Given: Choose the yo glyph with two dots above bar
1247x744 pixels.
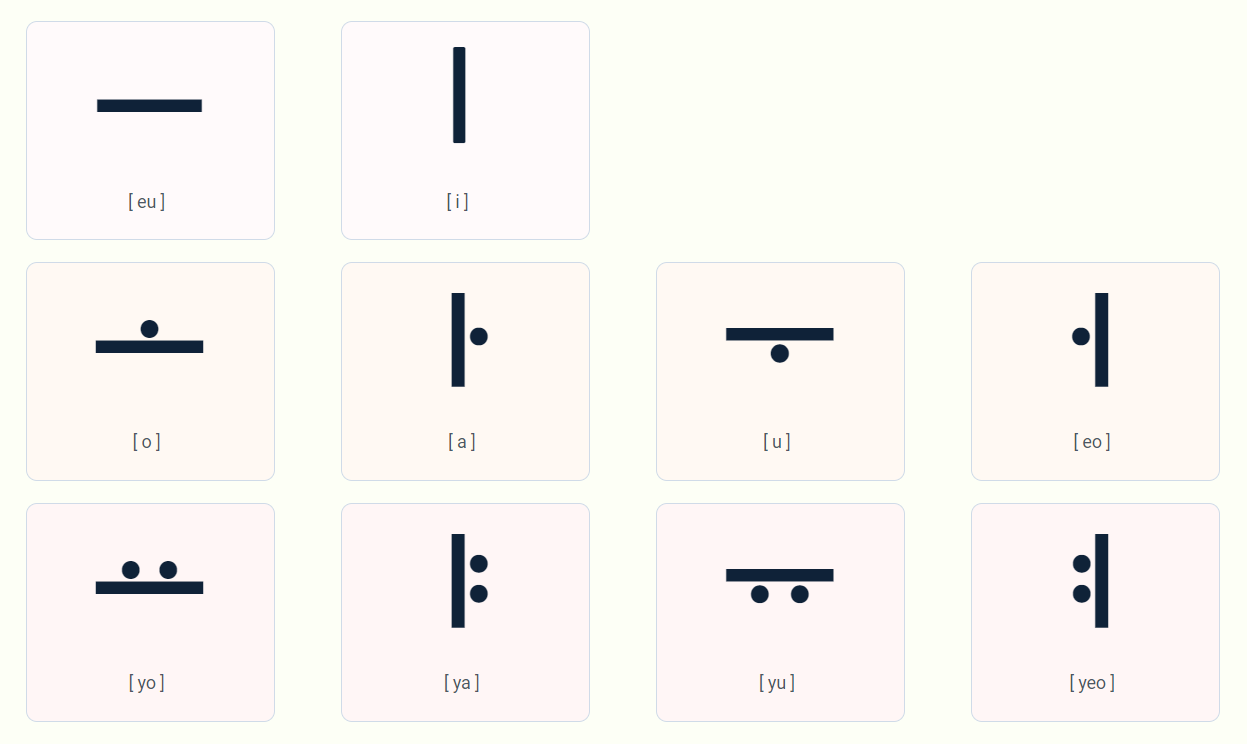Looking at the screenshot, I should pyautogui.click(x=149, y=578).
